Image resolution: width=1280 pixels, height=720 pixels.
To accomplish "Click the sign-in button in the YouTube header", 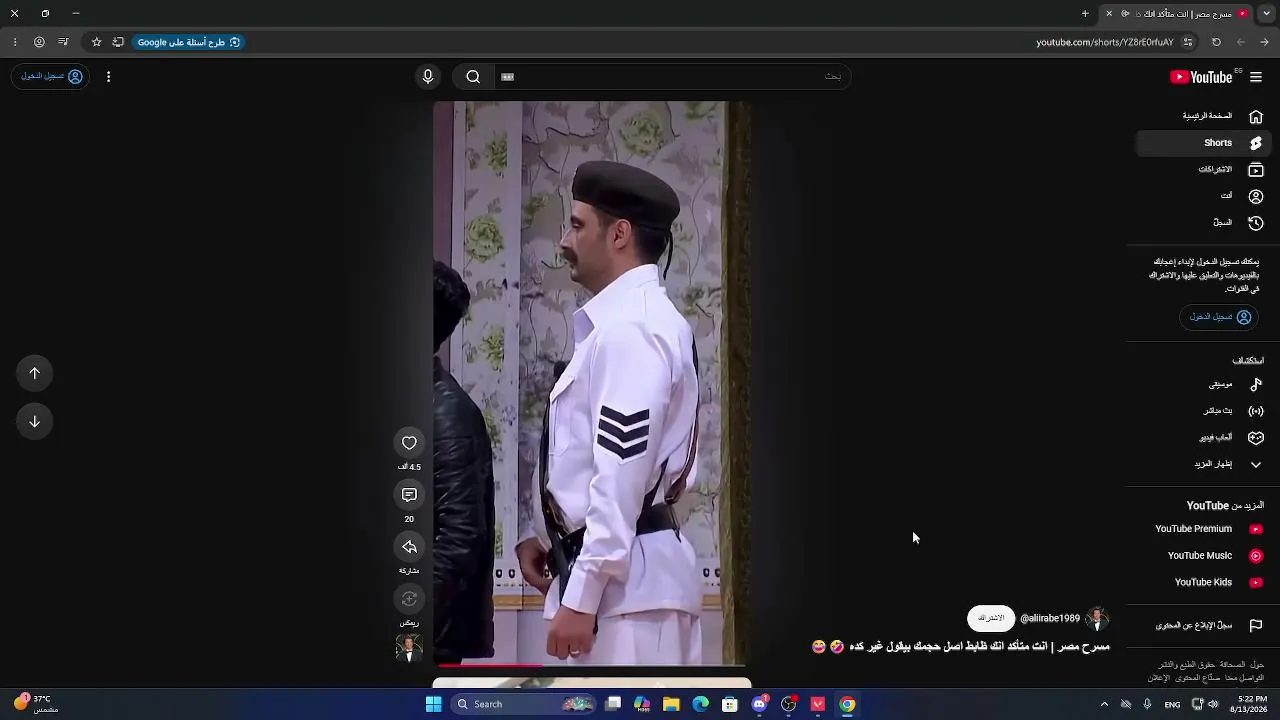I will click(51, 76).
